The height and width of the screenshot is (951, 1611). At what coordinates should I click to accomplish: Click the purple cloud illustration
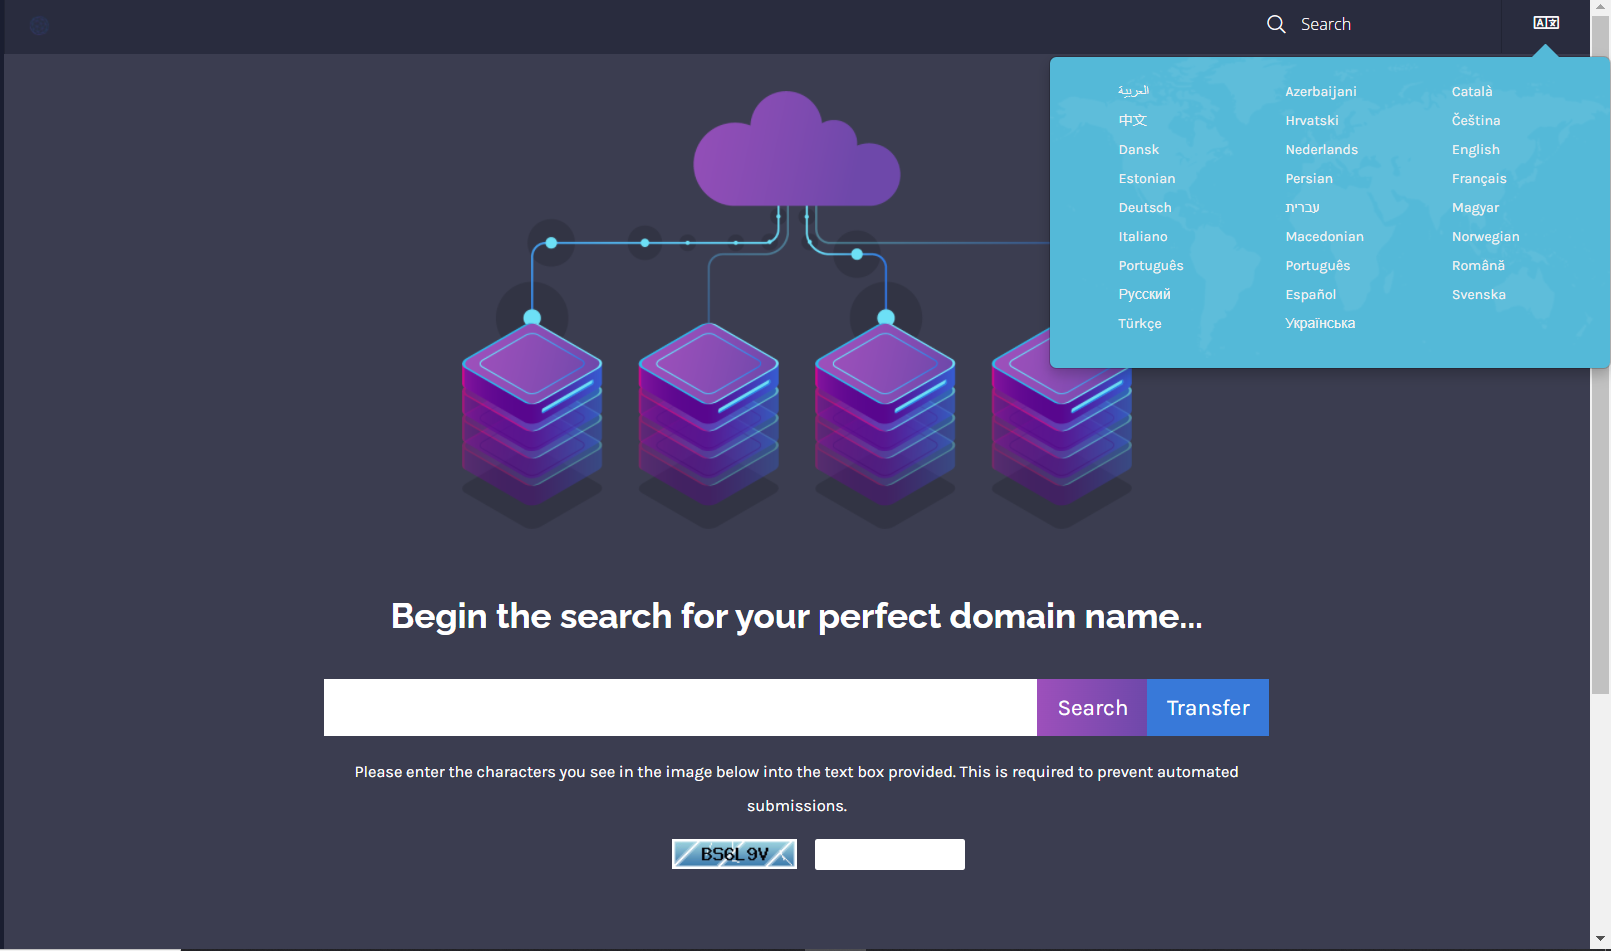(x=796, y=153)
